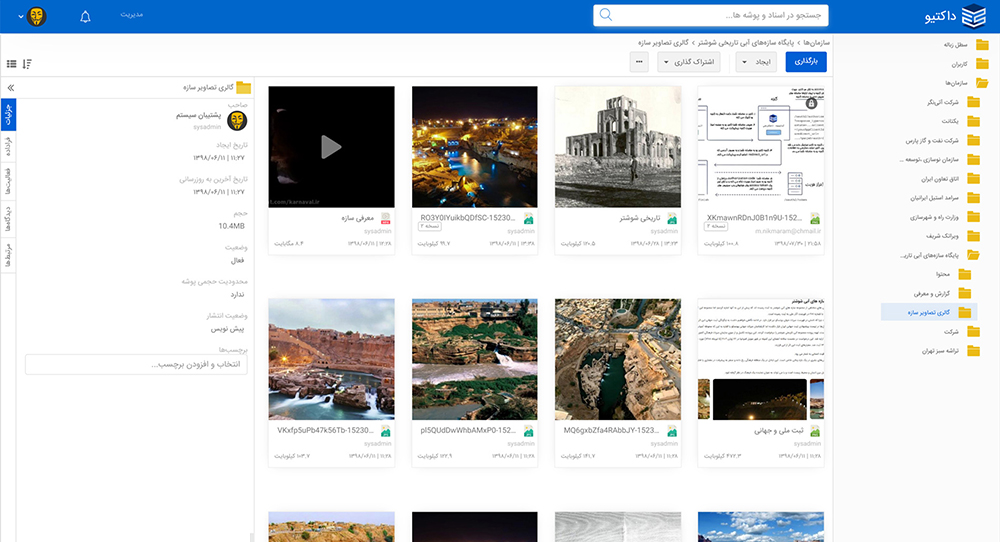The height and width of the screenshot is (542, 1000).
Task: Collapse the پایگاه سازه‌های آبی تاریخی folder
Action: [x=940, y=255]
